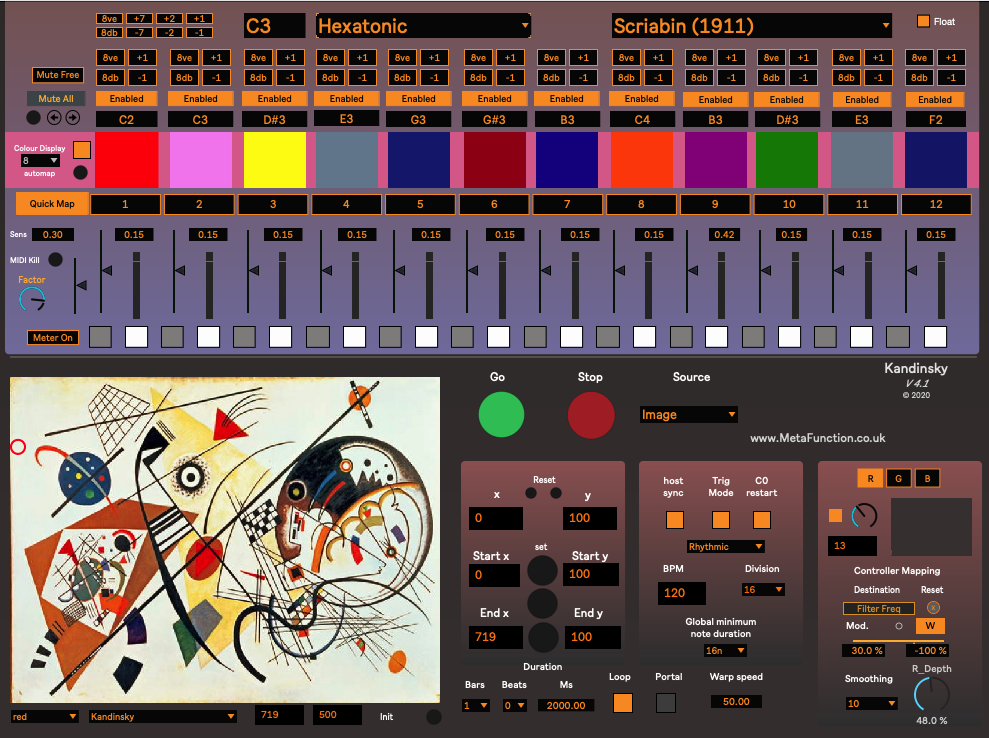The image size is (989, 738).
Task: Click the Init round button
Action: click(434, 717)
